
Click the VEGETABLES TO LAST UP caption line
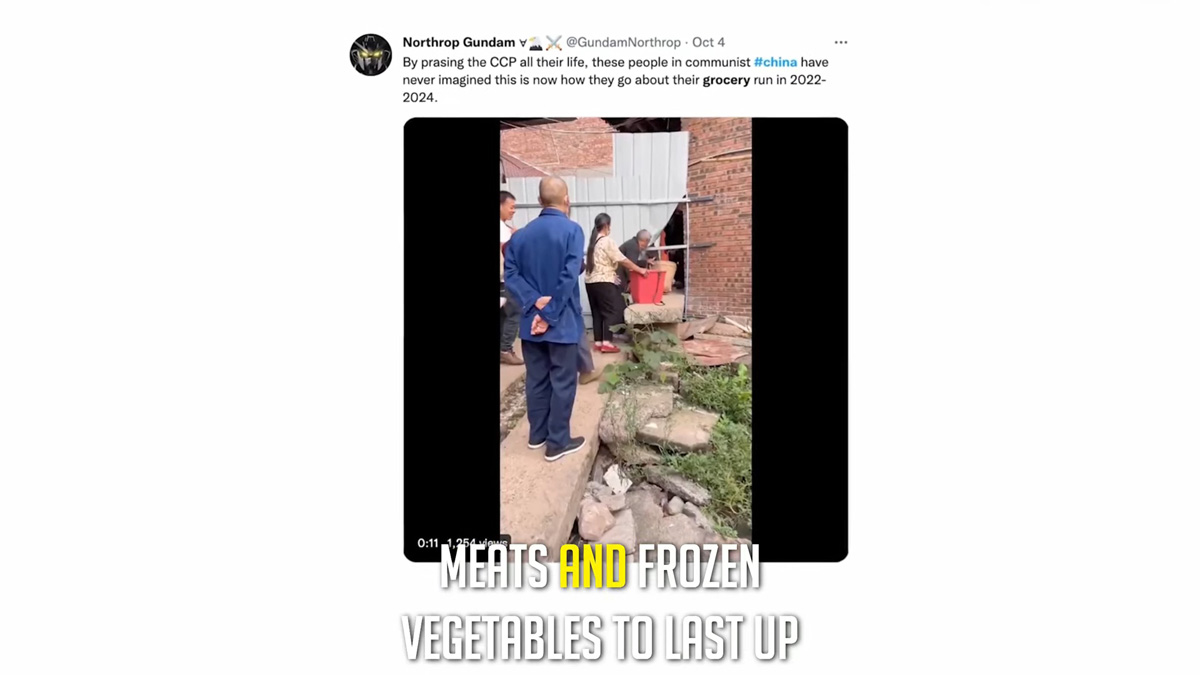pos(600,638)
